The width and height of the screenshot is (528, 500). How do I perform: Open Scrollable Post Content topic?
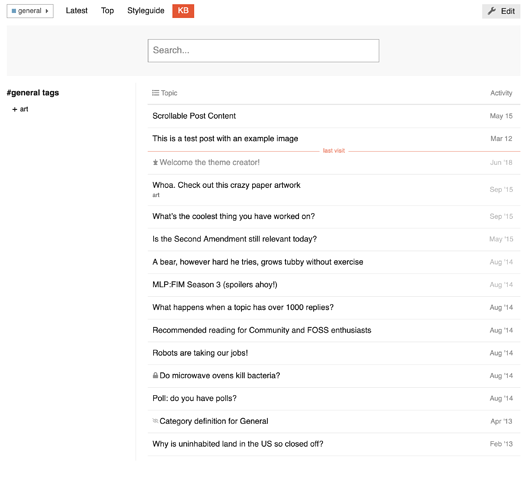194,116
